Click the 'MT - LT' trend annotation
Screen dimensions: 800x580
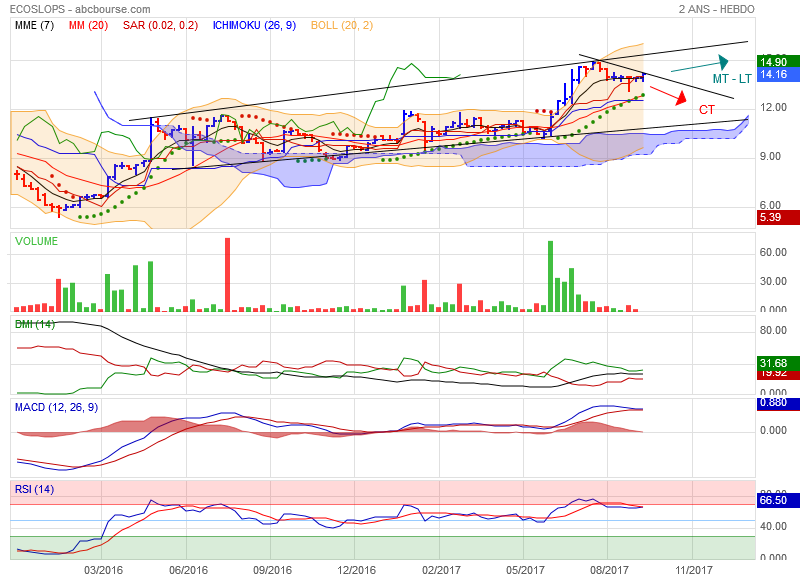point(732,79)
